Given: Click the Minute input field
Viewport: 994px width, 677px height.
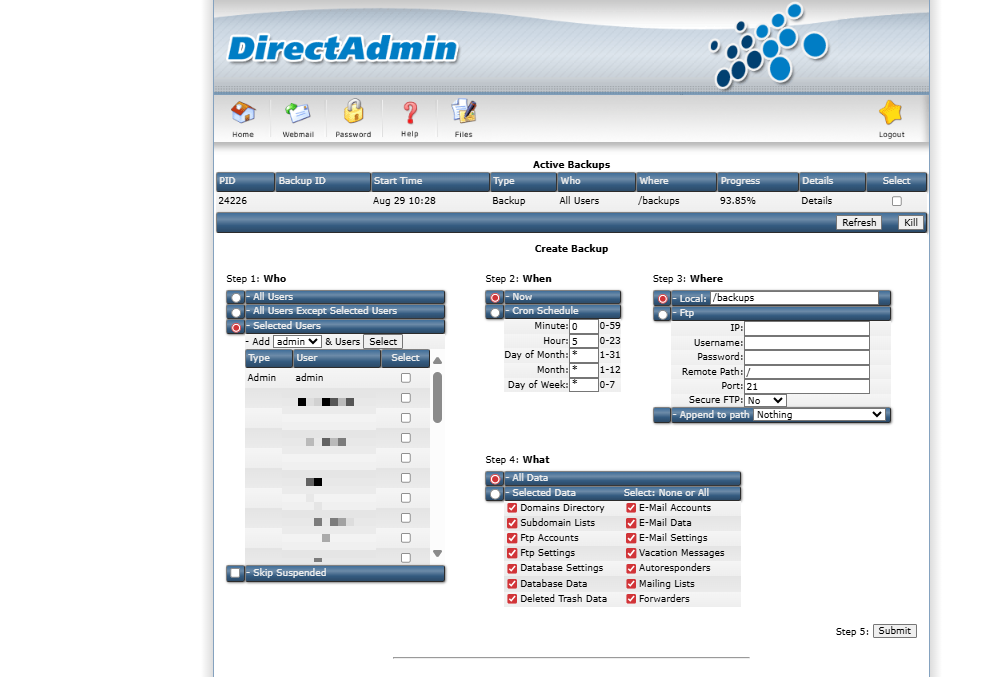Looking at the screenshot, I should point(583,326).
